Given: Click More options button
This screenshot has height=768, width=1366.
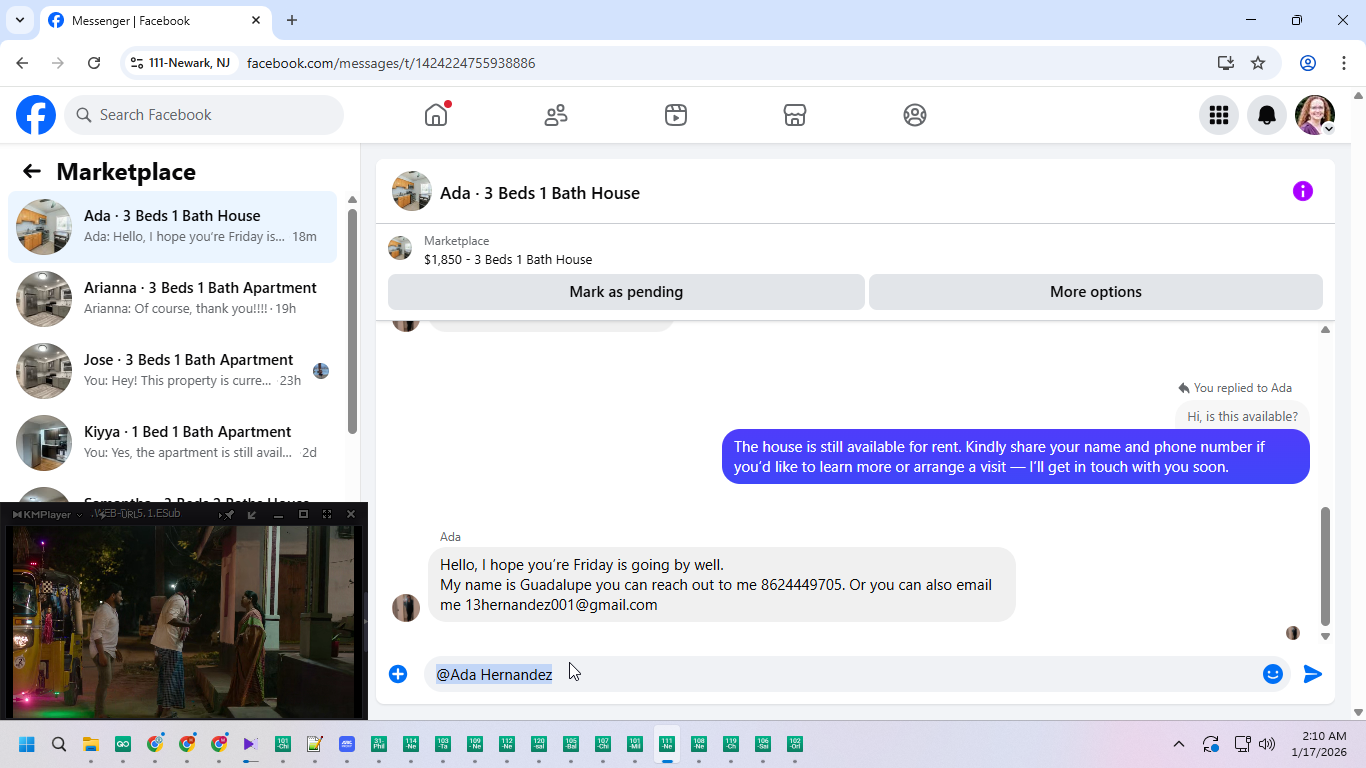Looking at the screenshot, I should pos(1096,292).
